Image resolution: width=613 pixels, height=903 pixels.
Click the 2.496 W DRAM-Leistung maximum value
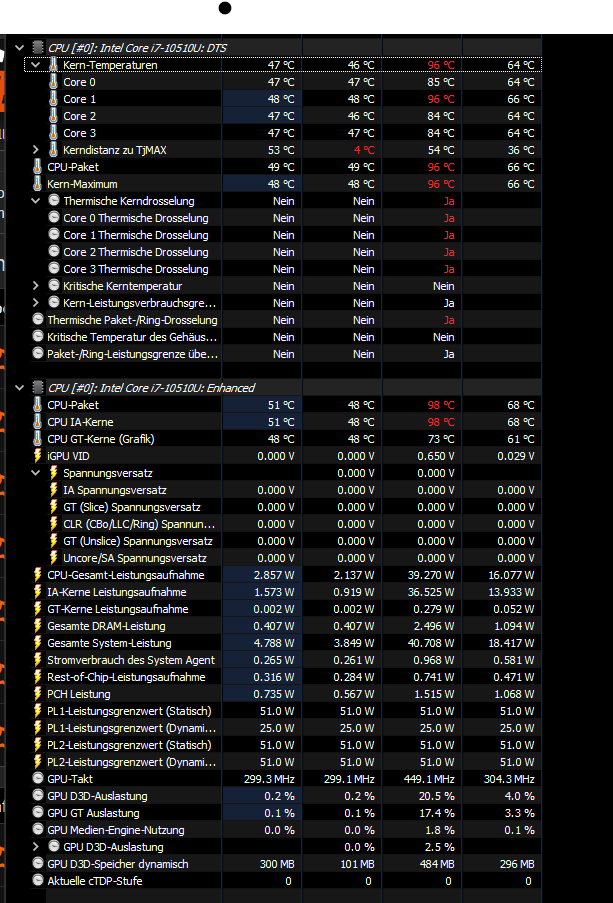pyautogui.click(x=433, y=626)
